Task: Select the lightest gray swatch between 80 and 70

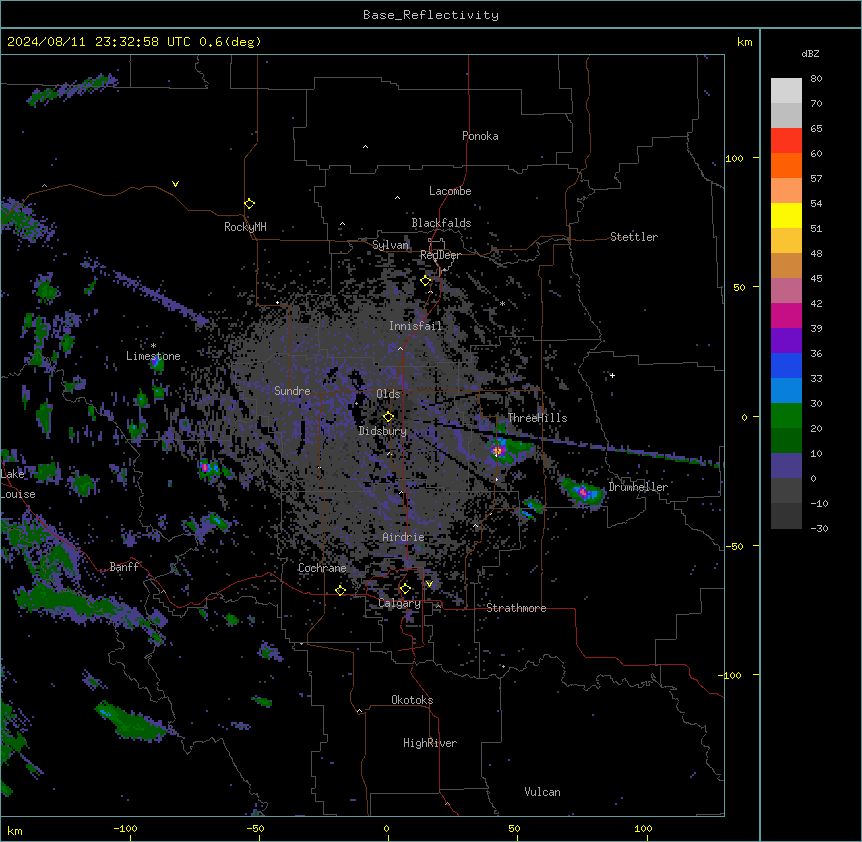Action: [x=786, y=91]
